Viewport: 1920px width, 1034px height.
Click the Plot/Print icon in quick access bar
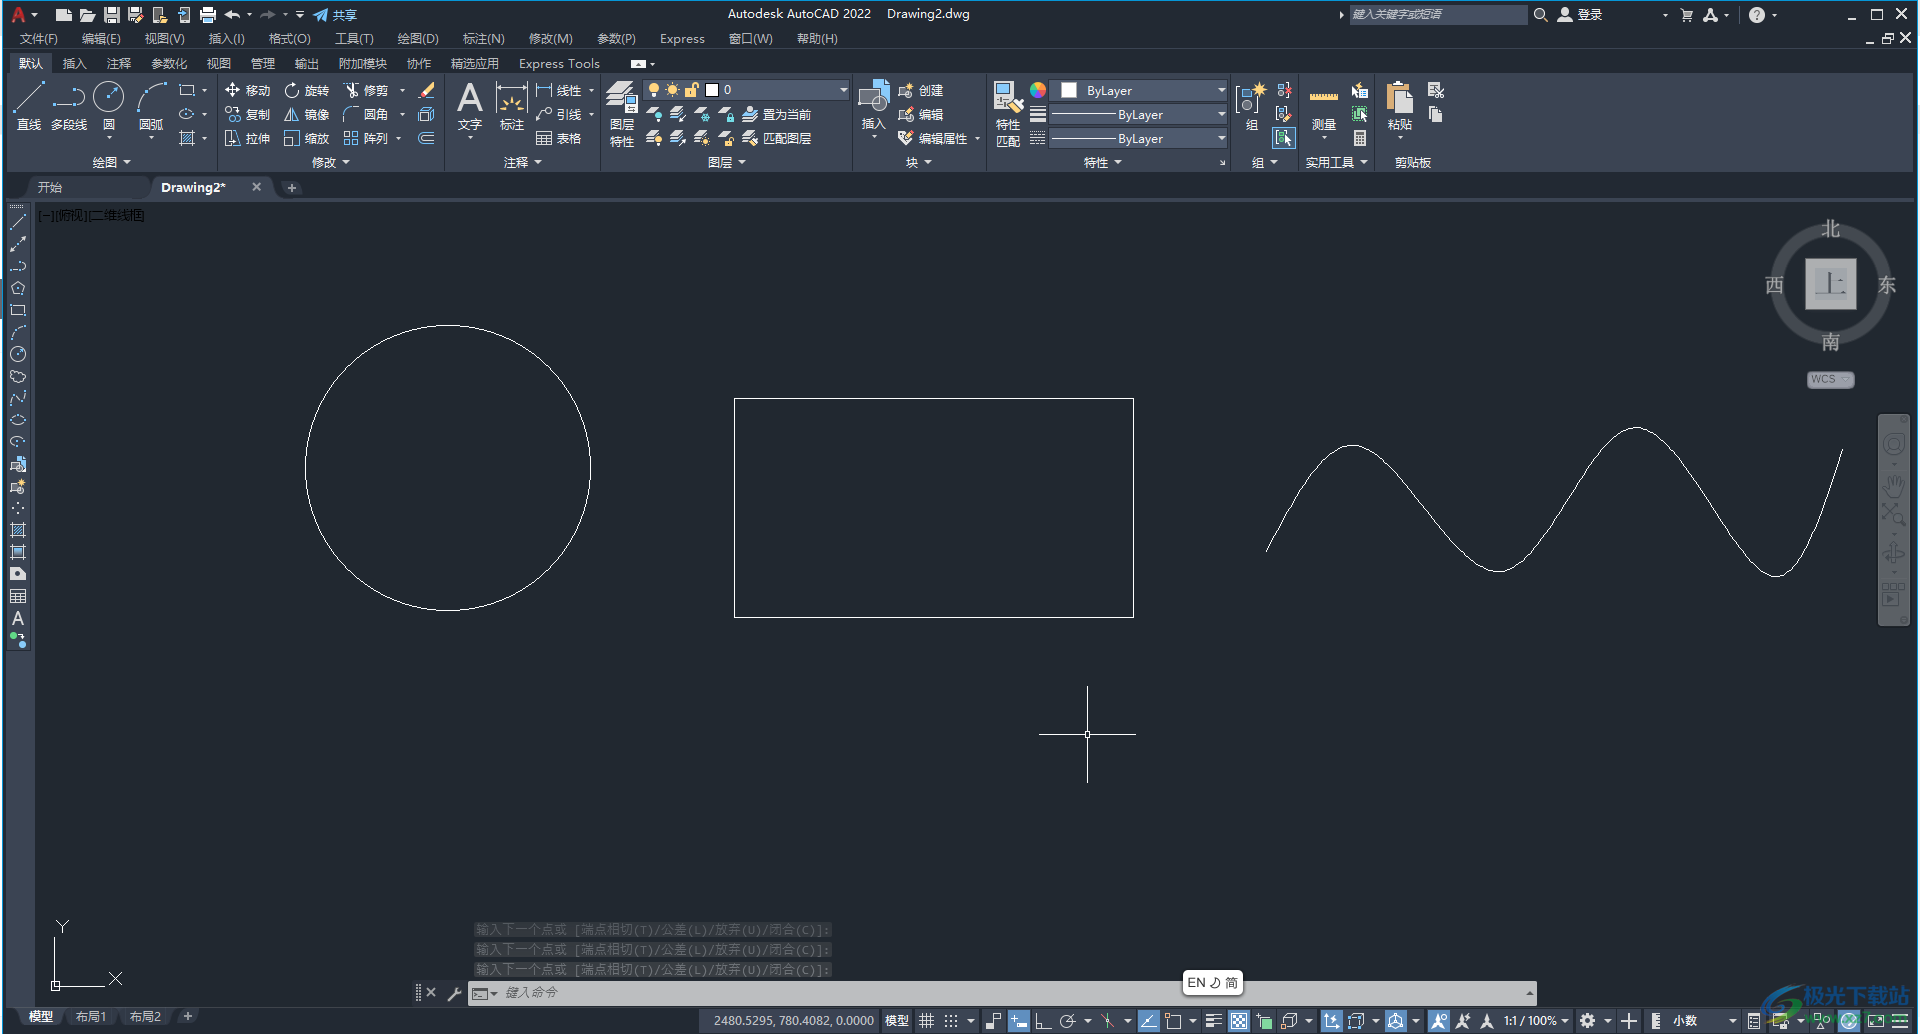pos(207,15)
